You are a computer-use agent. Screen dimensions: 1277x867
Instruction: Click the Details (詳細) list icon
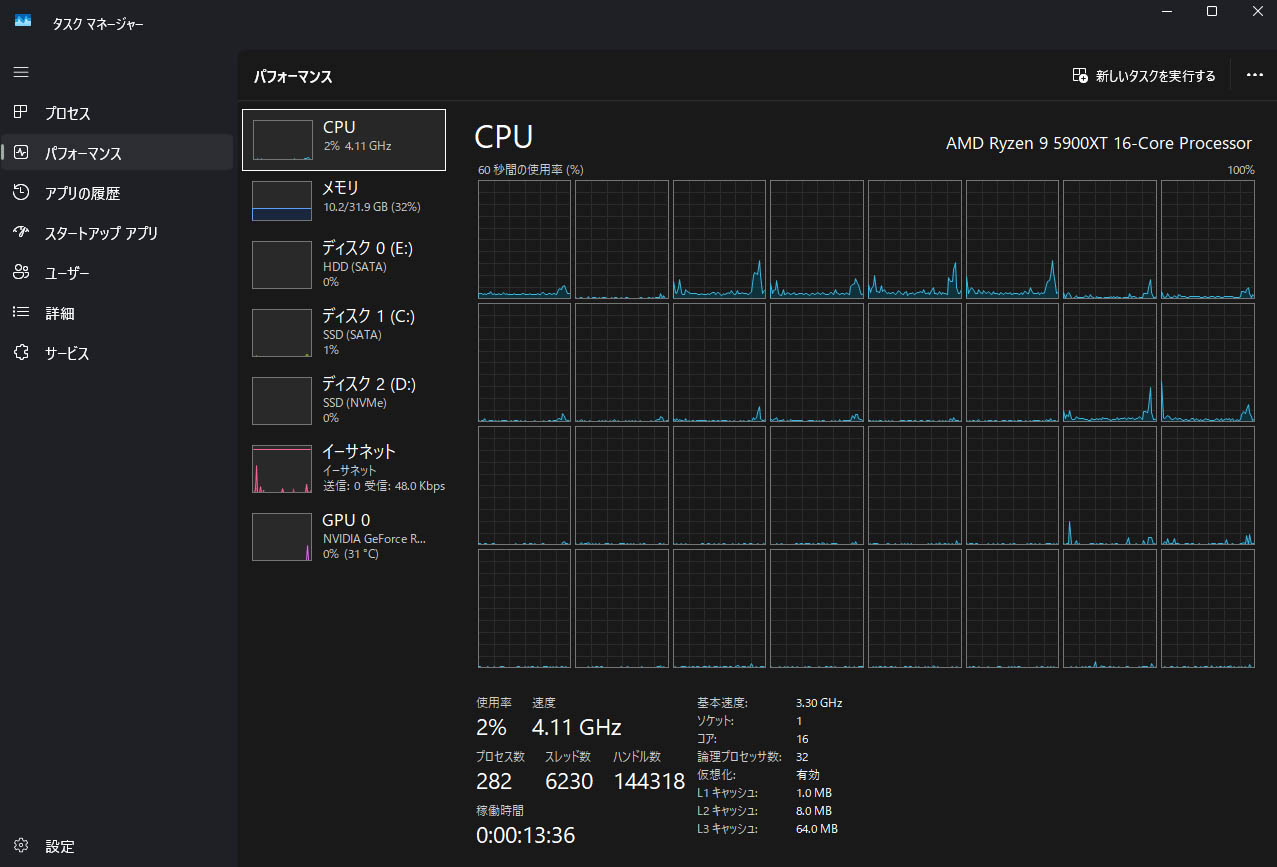point(21,313)
